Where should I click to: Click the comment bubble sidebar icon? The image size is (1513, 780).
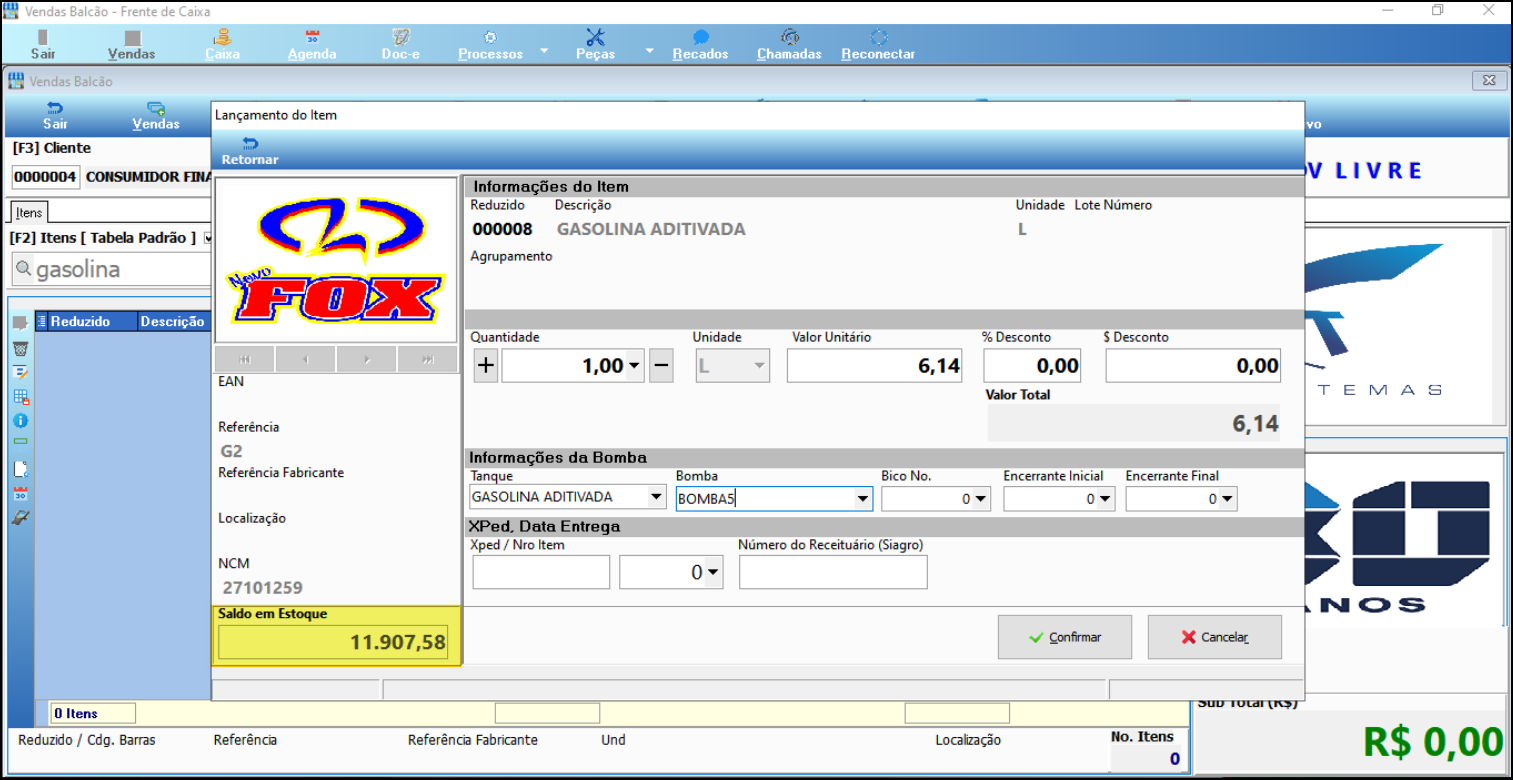tap(20, 324)
